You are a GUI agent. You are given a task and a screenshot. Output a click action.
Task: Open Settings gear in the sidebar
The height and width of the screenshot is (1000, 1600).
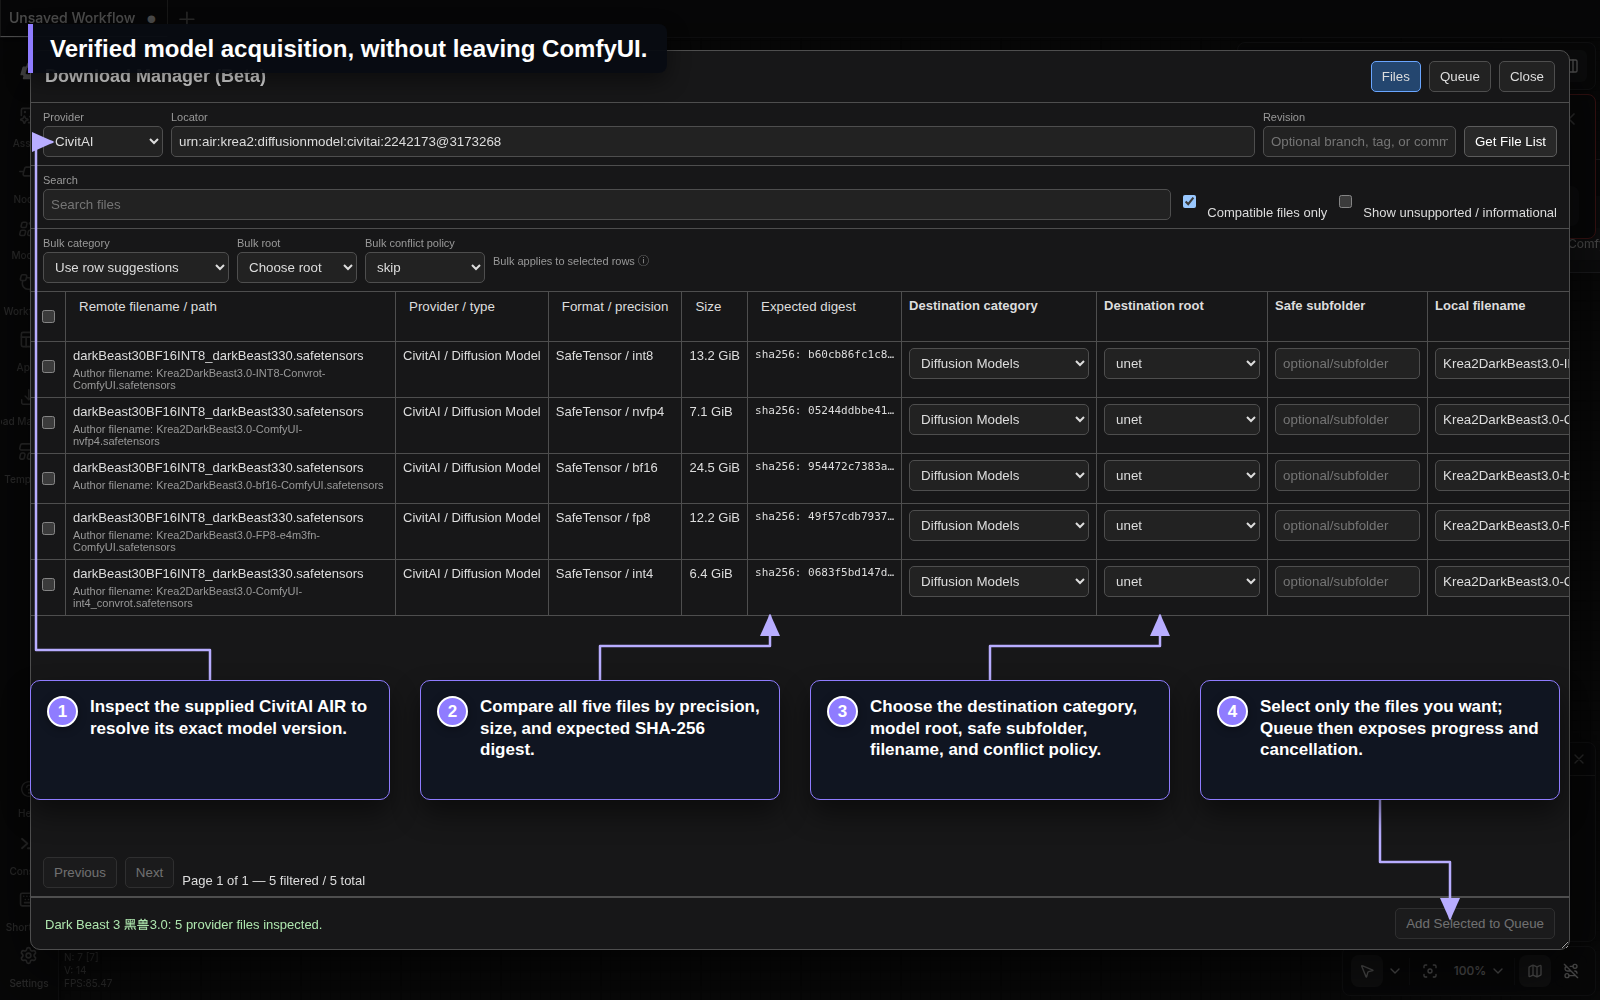point(29,956)
